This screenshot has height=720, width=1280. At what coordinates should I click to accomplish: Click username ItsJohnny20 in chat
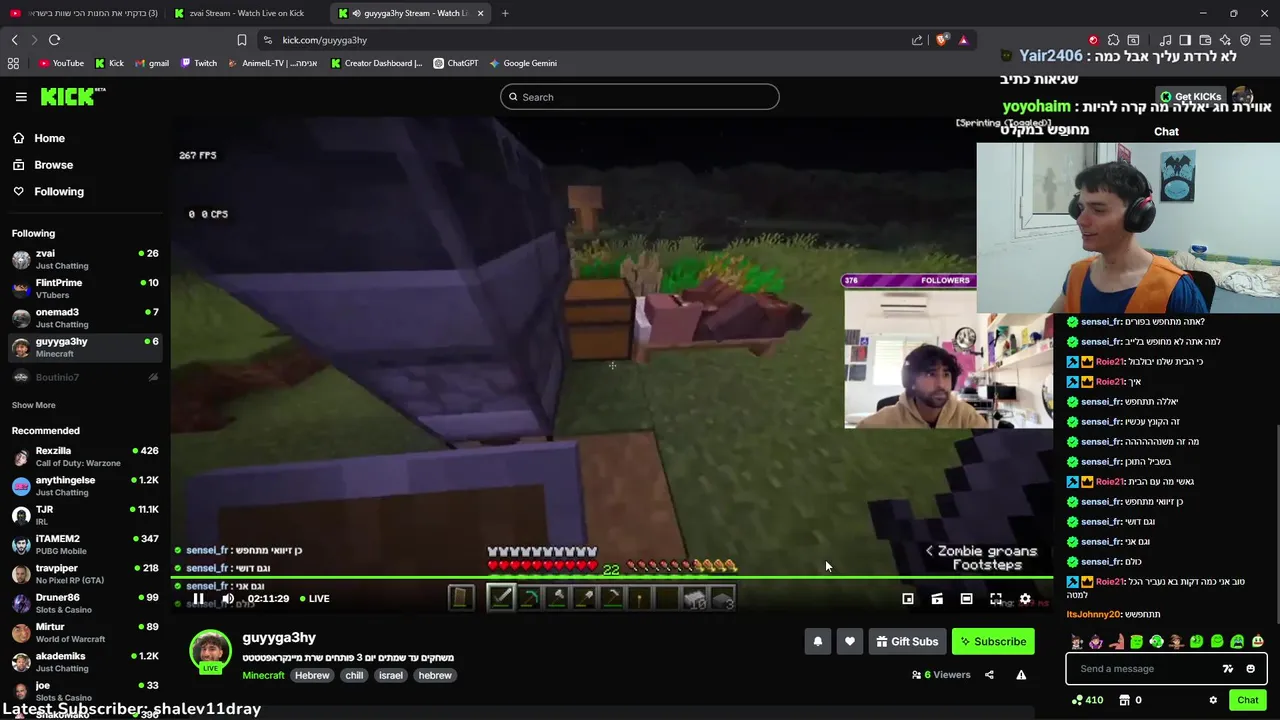[1093, 614]
